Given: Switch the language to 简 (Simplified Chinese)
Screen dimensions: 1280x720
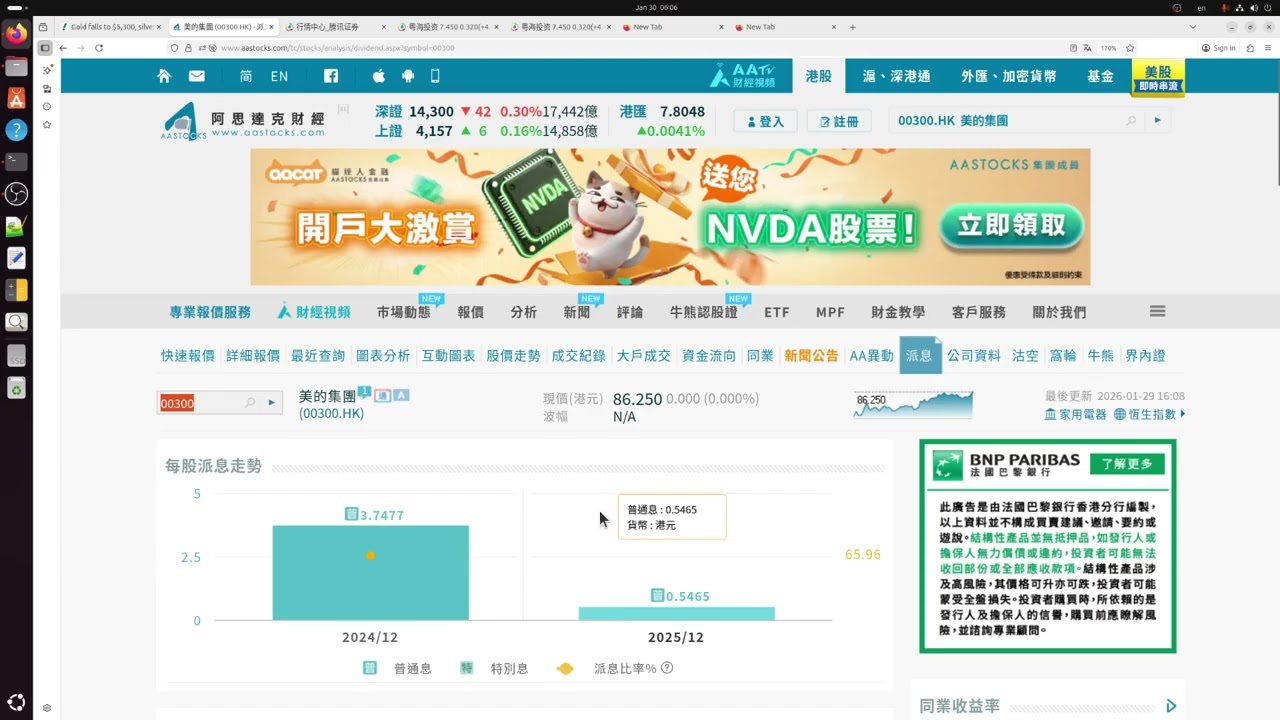Looking at the screenshot, I should 246,76.
